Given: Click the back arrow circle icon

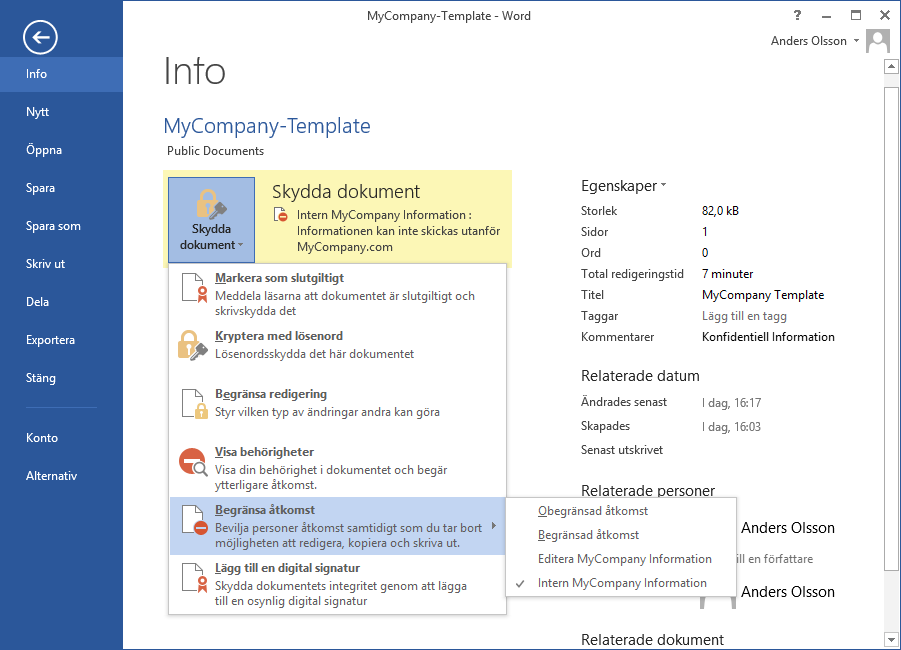Looking at the screenshot, I should [41, 38].
